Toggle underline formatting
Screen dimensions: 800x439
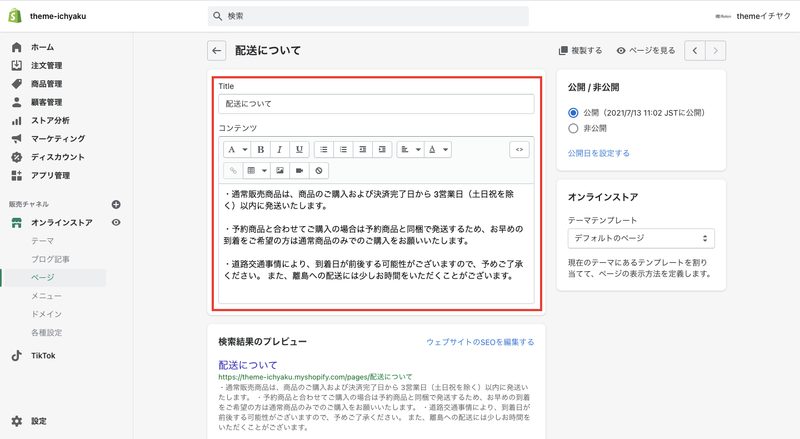[299, 150]
